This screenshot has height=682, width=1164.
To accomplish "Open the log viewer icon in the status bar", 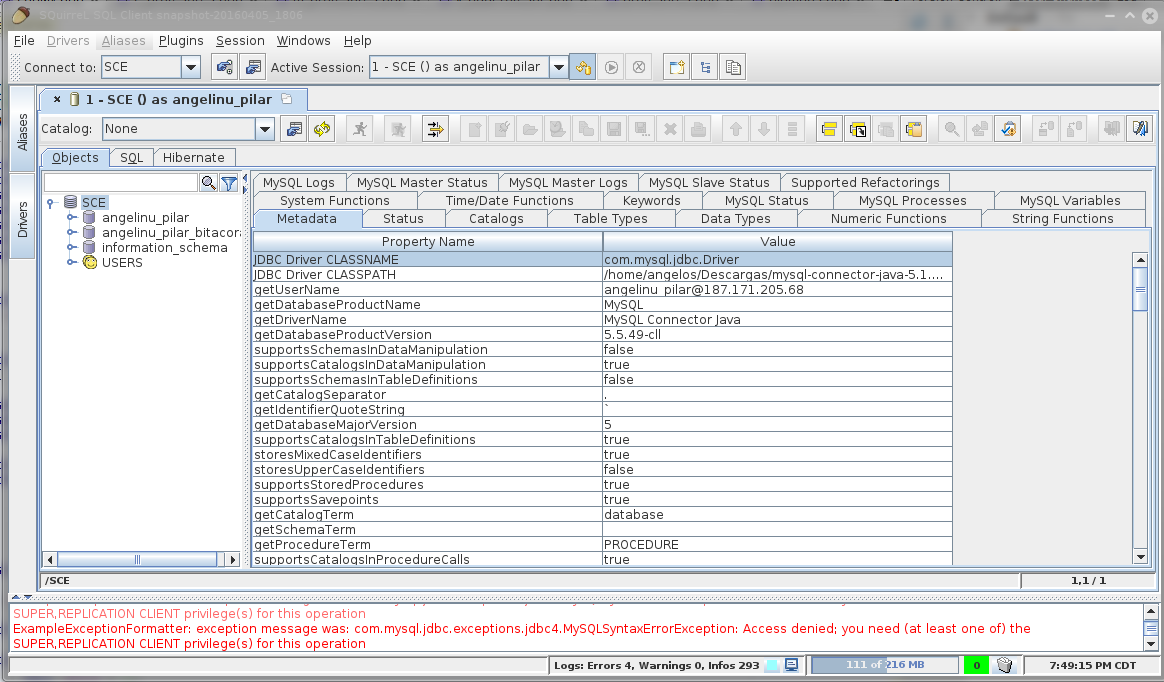I will pyautogui.click(x=789, y=664).
